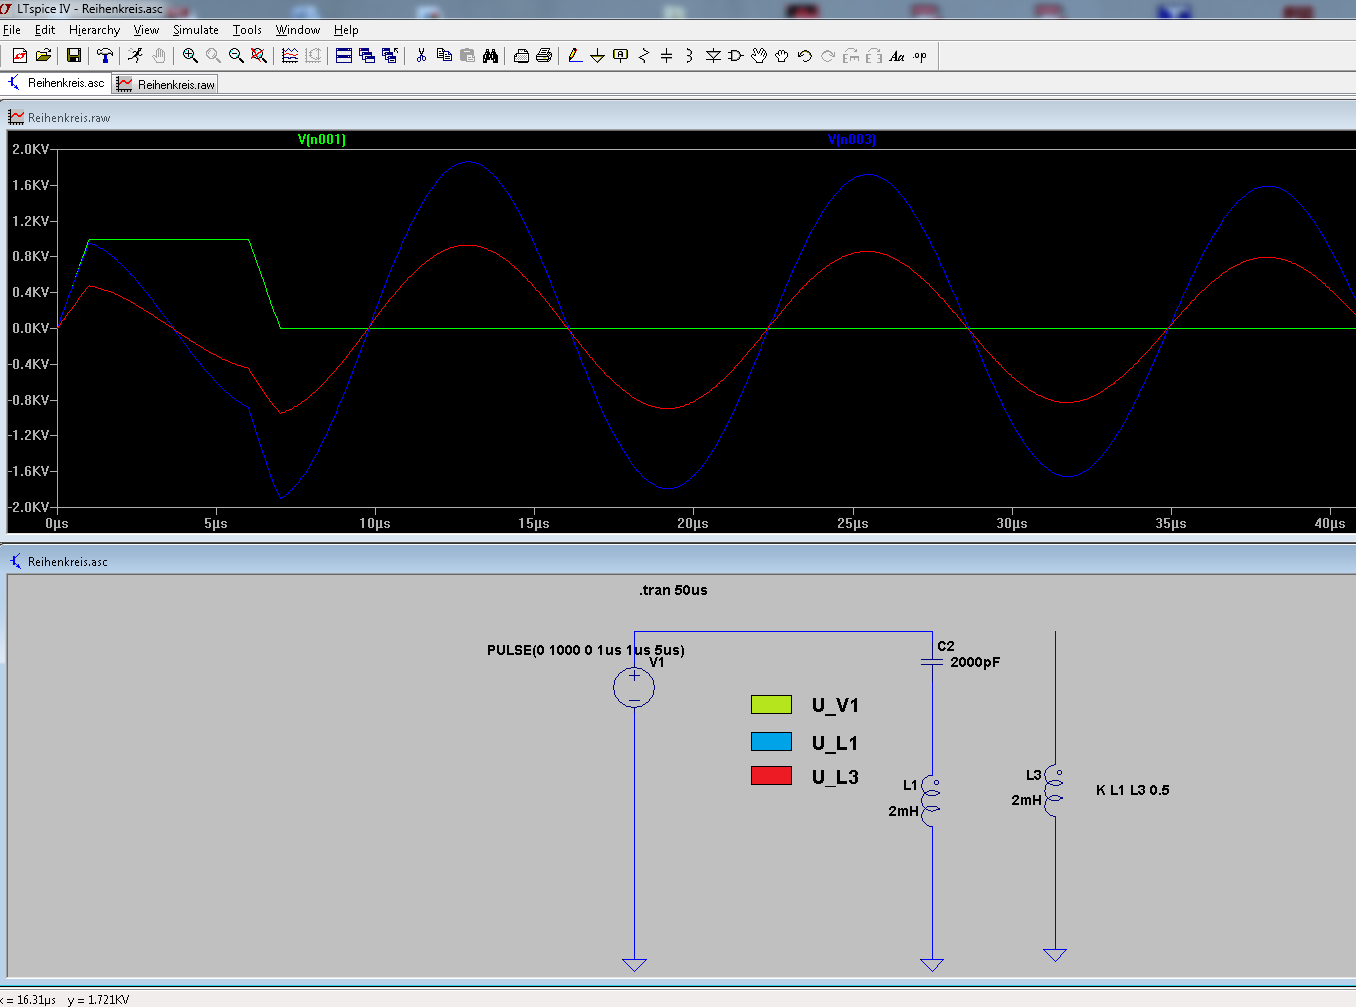The image size is (1356, 1008).
Task: Select the Diode component tool
Action: coord(713,56)
